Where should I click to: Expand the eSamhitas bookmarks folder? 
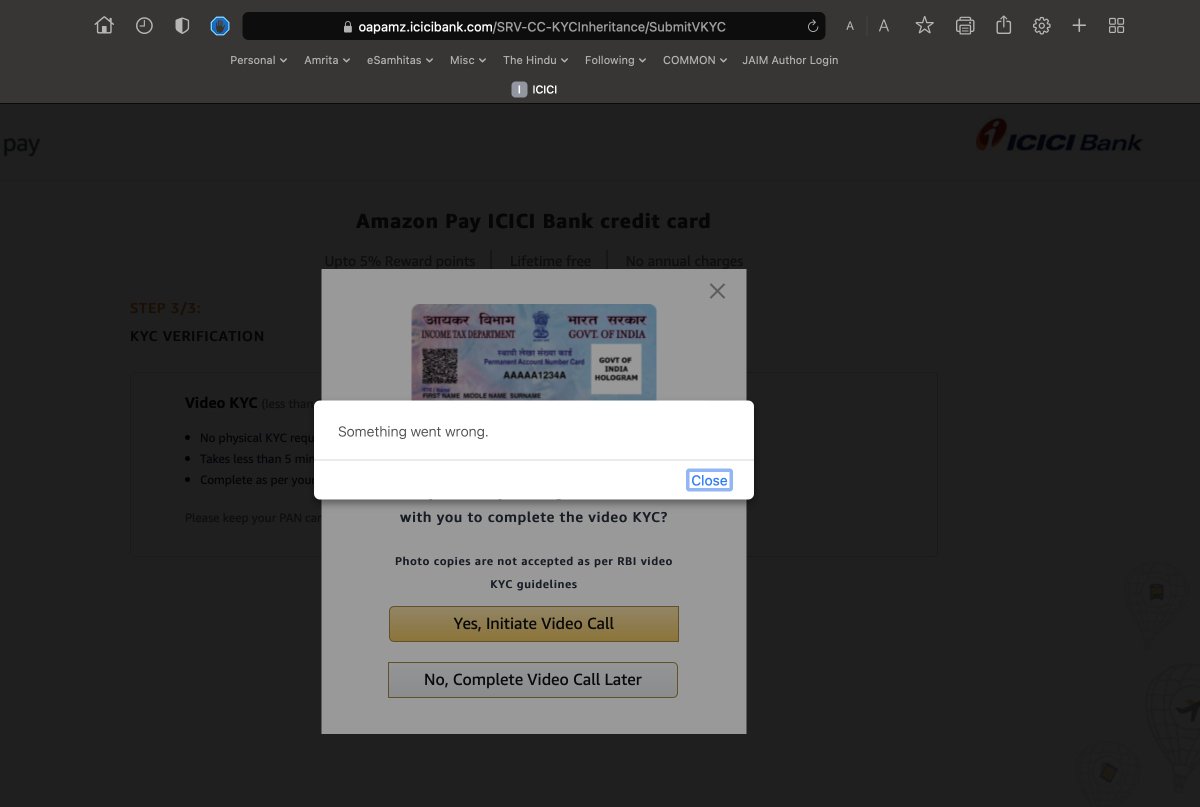400,60
